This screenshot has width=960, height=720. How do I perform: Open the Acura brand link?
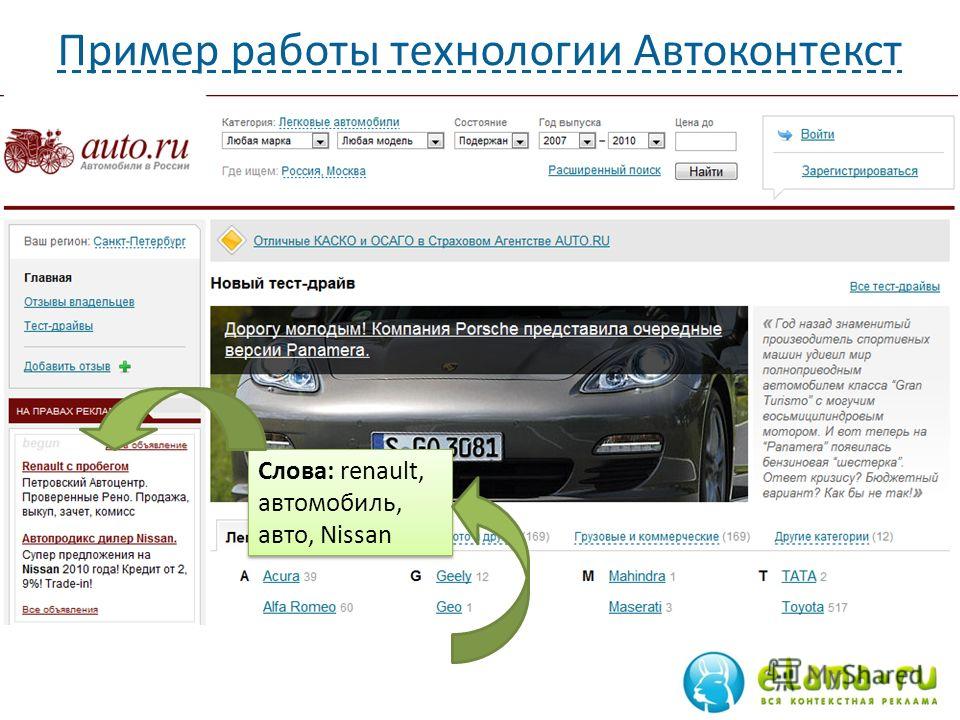281,576
